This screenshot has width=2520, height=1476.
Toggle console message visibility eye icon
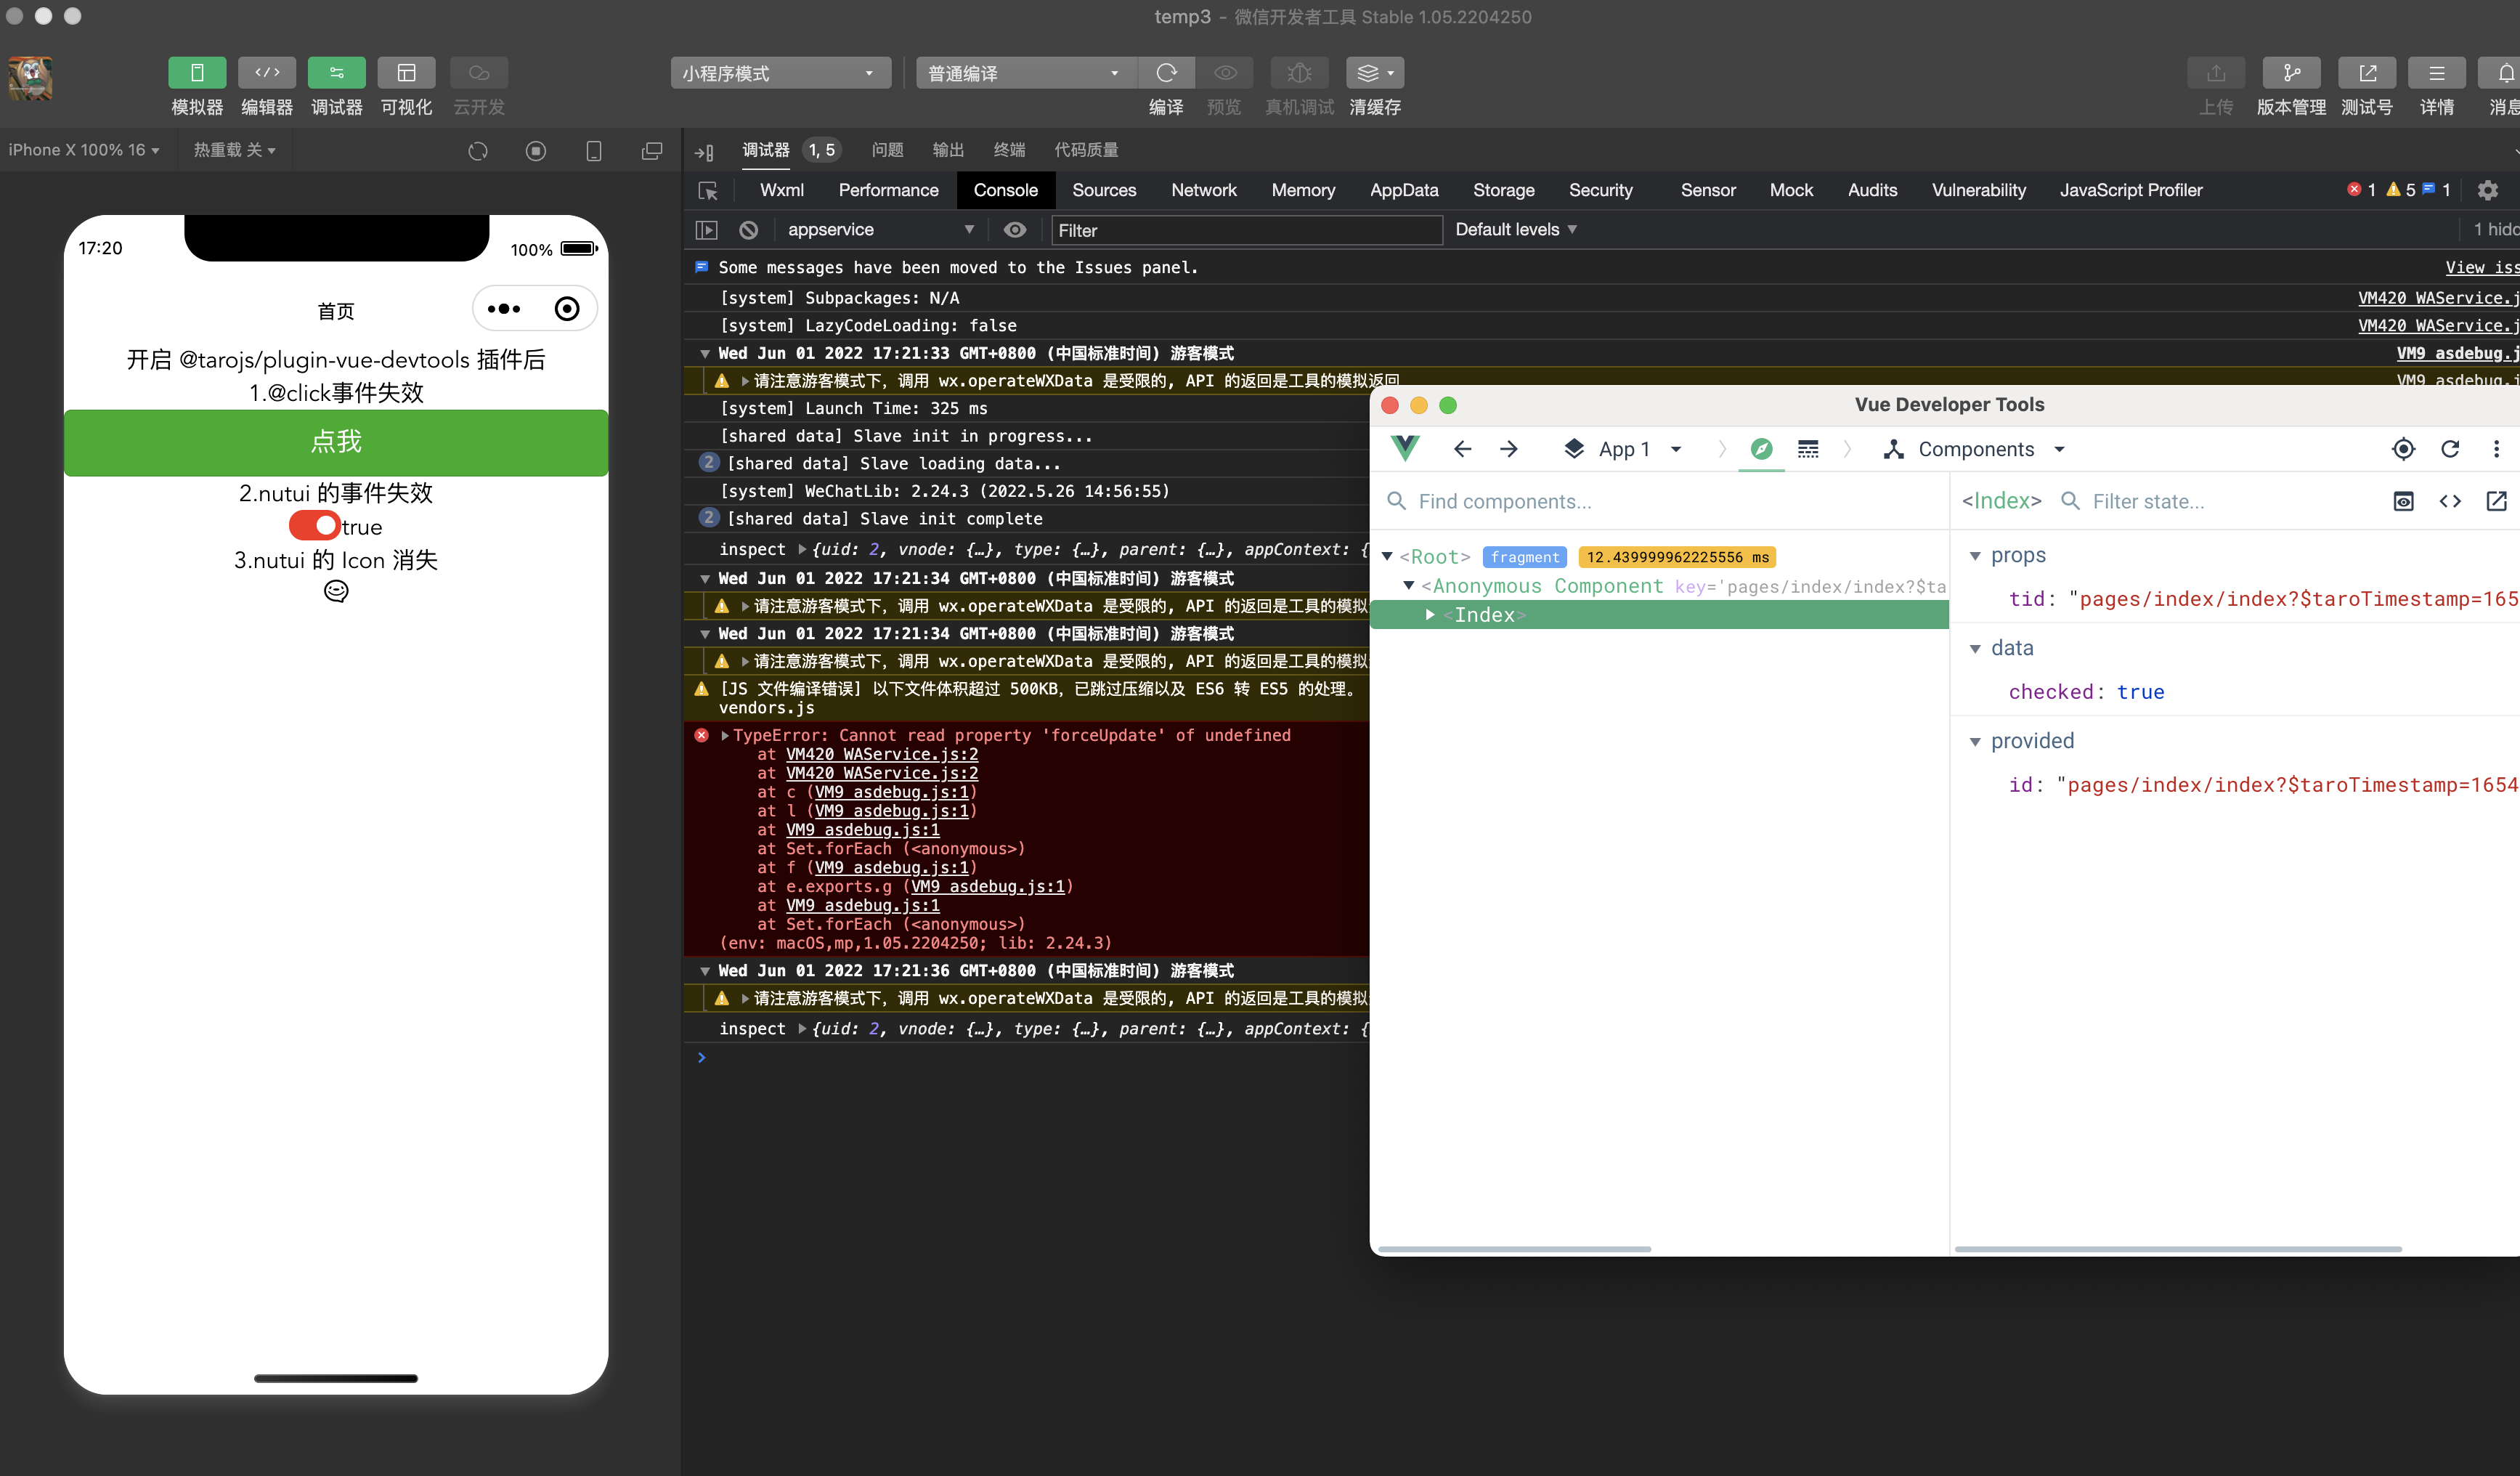(1015, 230)
